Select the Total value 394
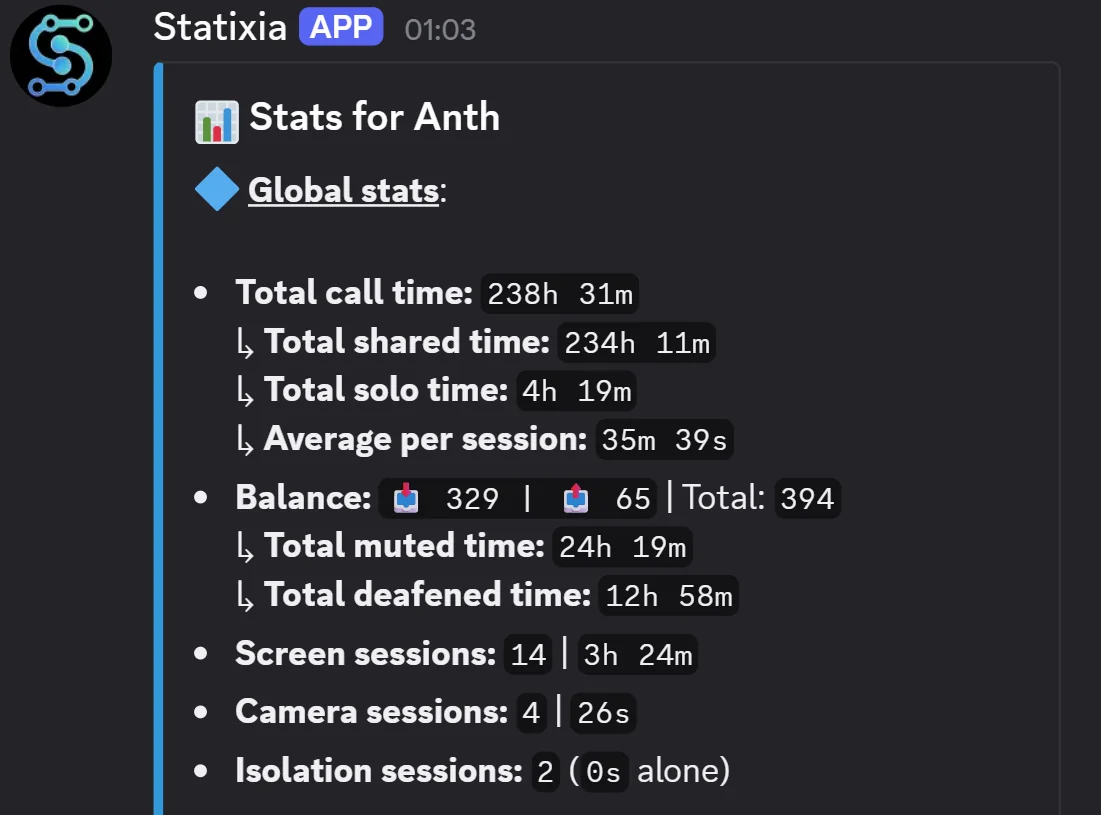This screenshot has width=1101, height=815. click(809, 498)
